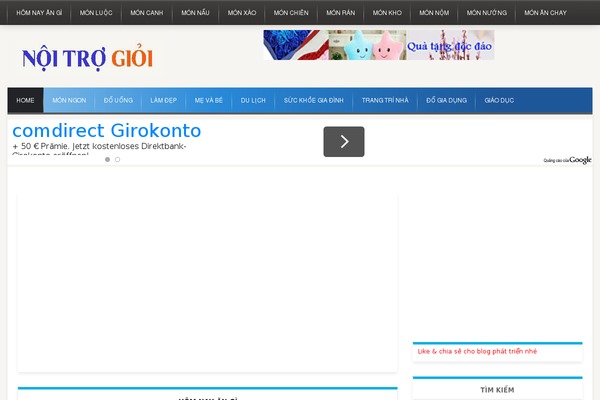Image resolution: width=600 pixels, height=400 pixels.
Task: Open ĐỒ UỐNG tab
Action: click(x=118, y=100)
